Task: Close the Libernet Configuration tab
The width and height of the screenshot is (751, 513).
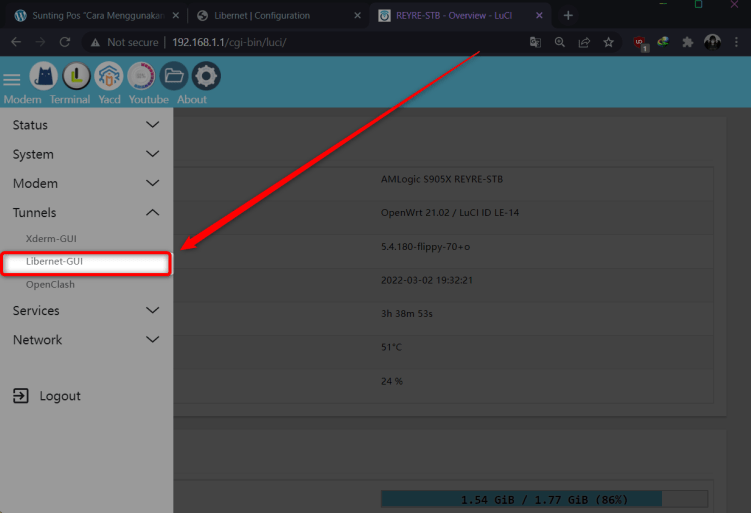Action: pos(357,15)
